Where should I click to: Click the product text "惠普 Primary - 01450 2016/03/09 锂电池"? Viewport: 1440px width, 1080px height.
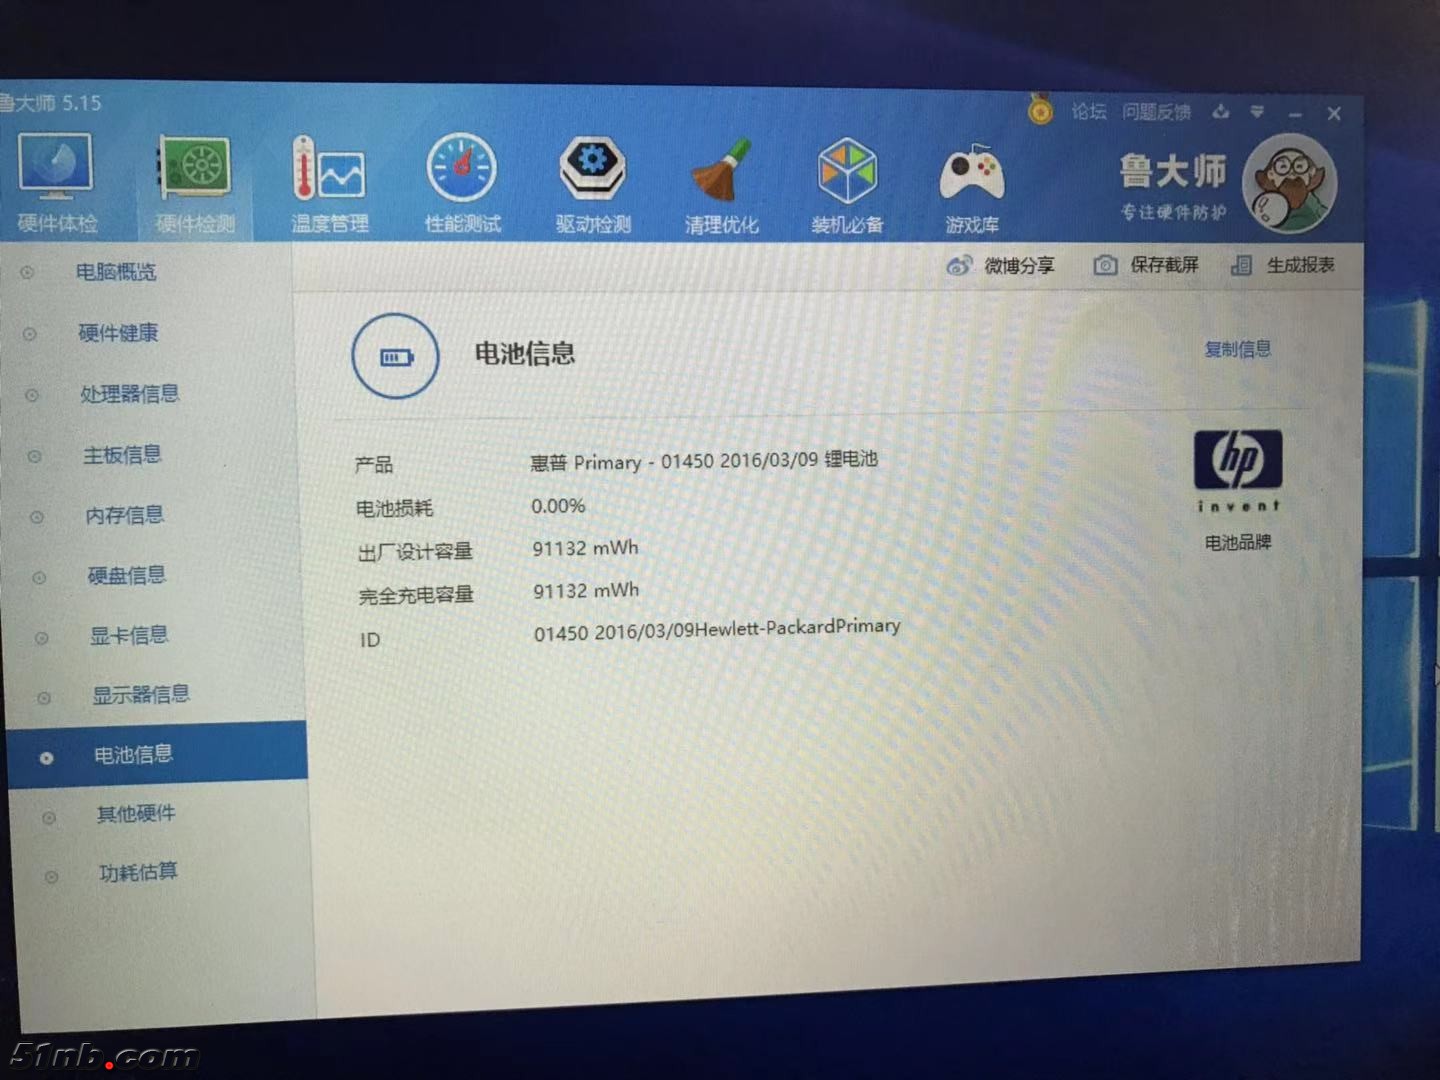704,461
